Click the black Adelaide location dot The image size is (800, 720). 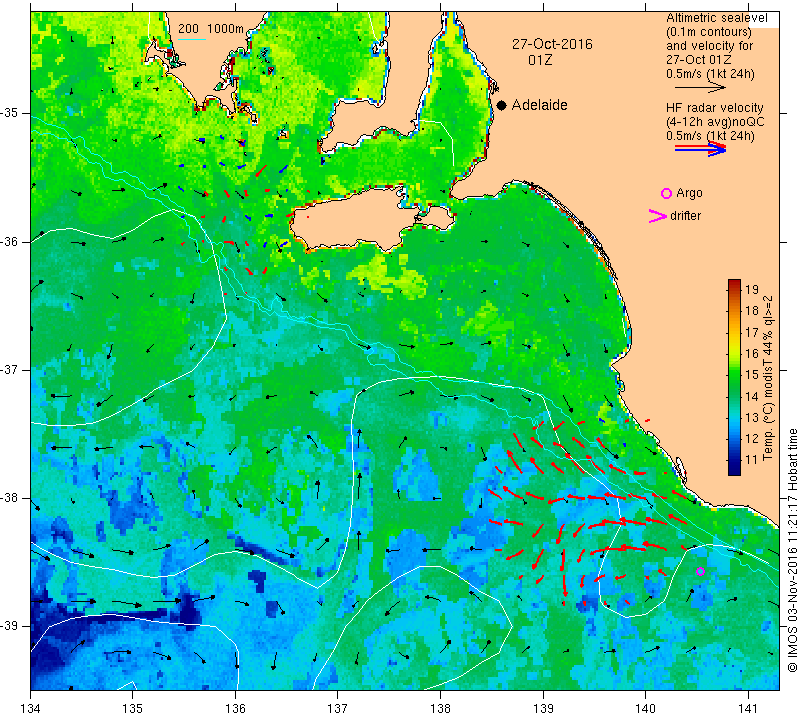click(x=502, y=105)
